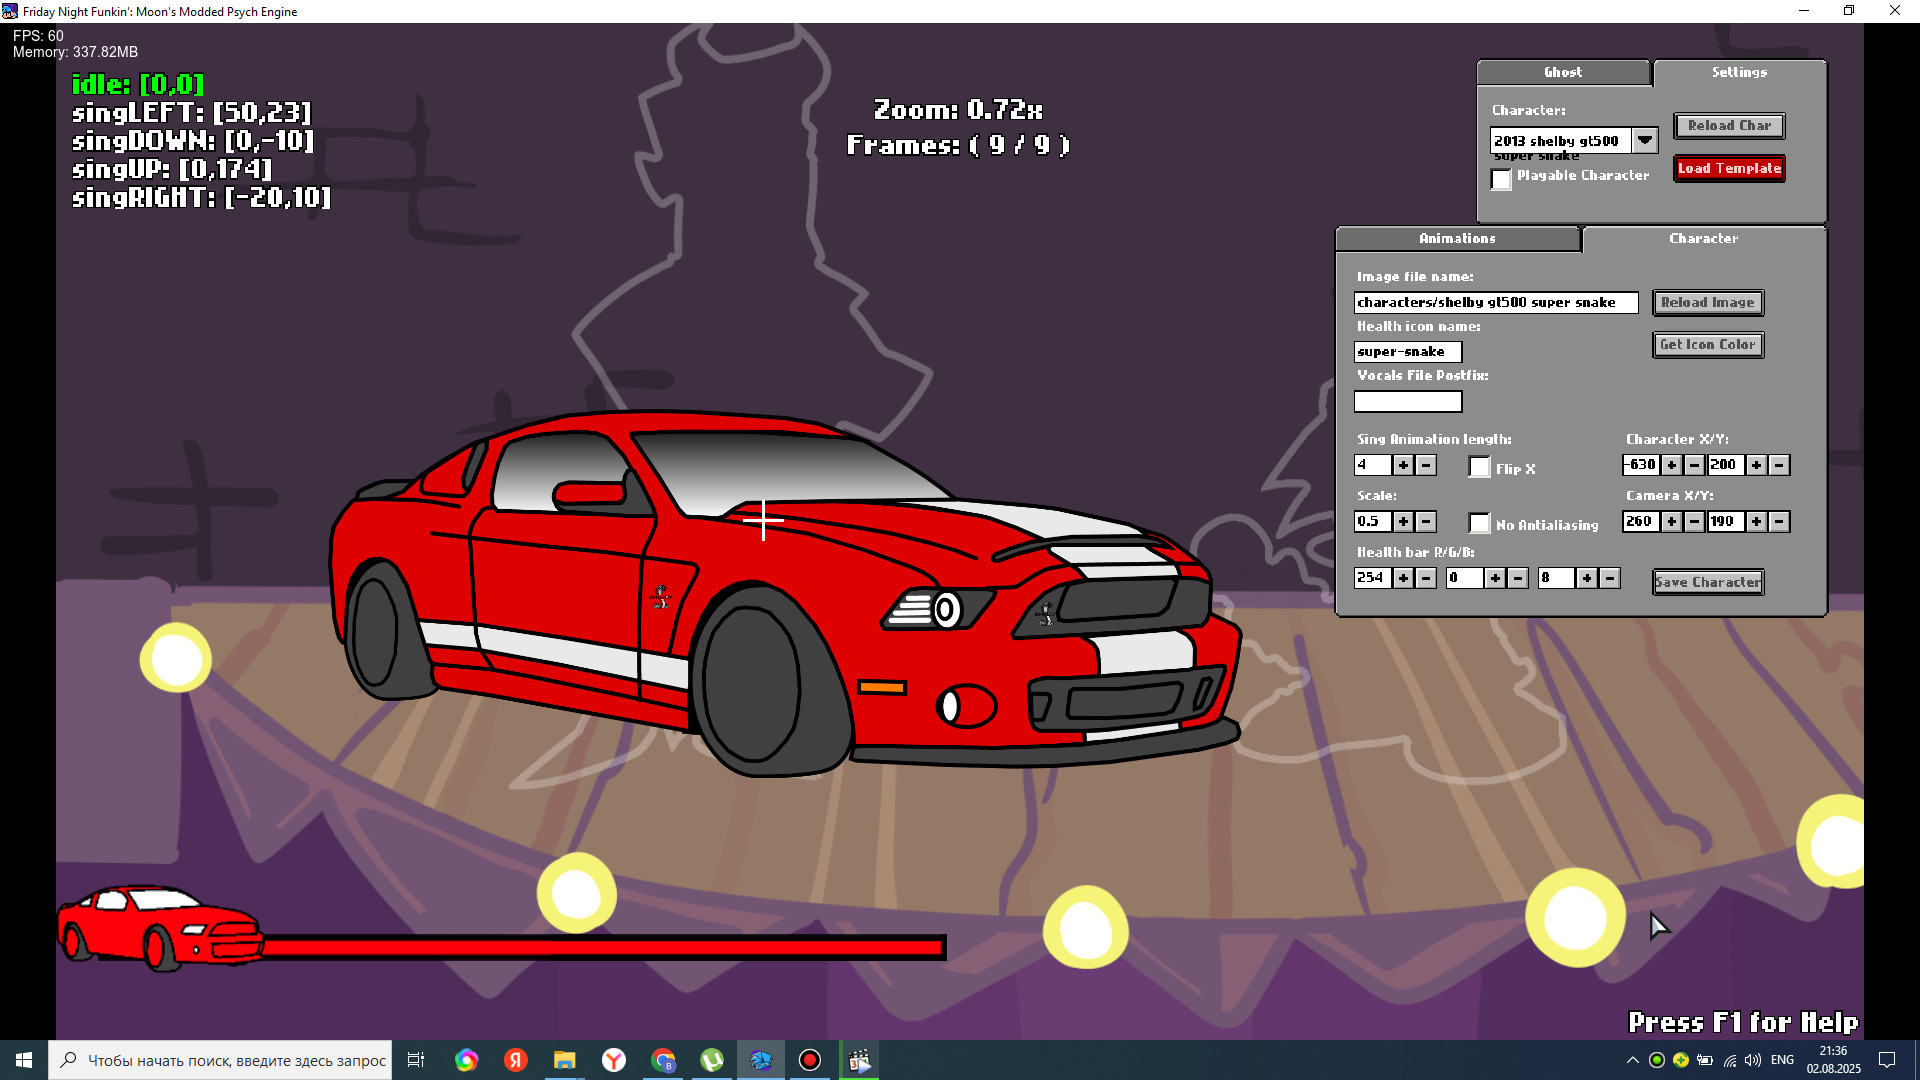Viewport: 1920px width, 1080px height.
Task: Increase Character X coordinate
Action: (x=1672, y=465)
